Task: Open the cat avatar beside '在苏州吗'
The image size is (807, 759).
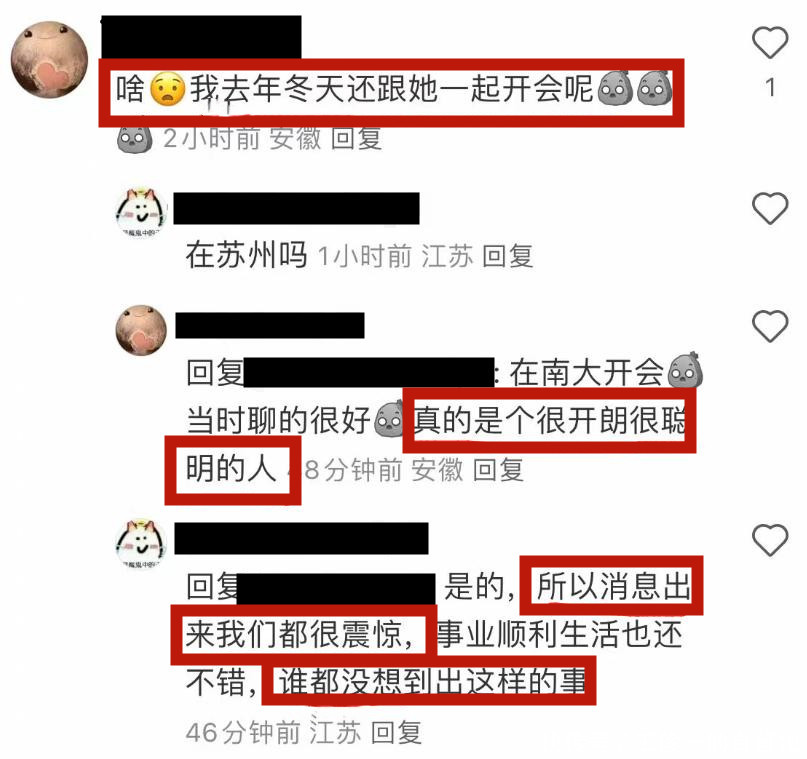Action: coord(142,212)
